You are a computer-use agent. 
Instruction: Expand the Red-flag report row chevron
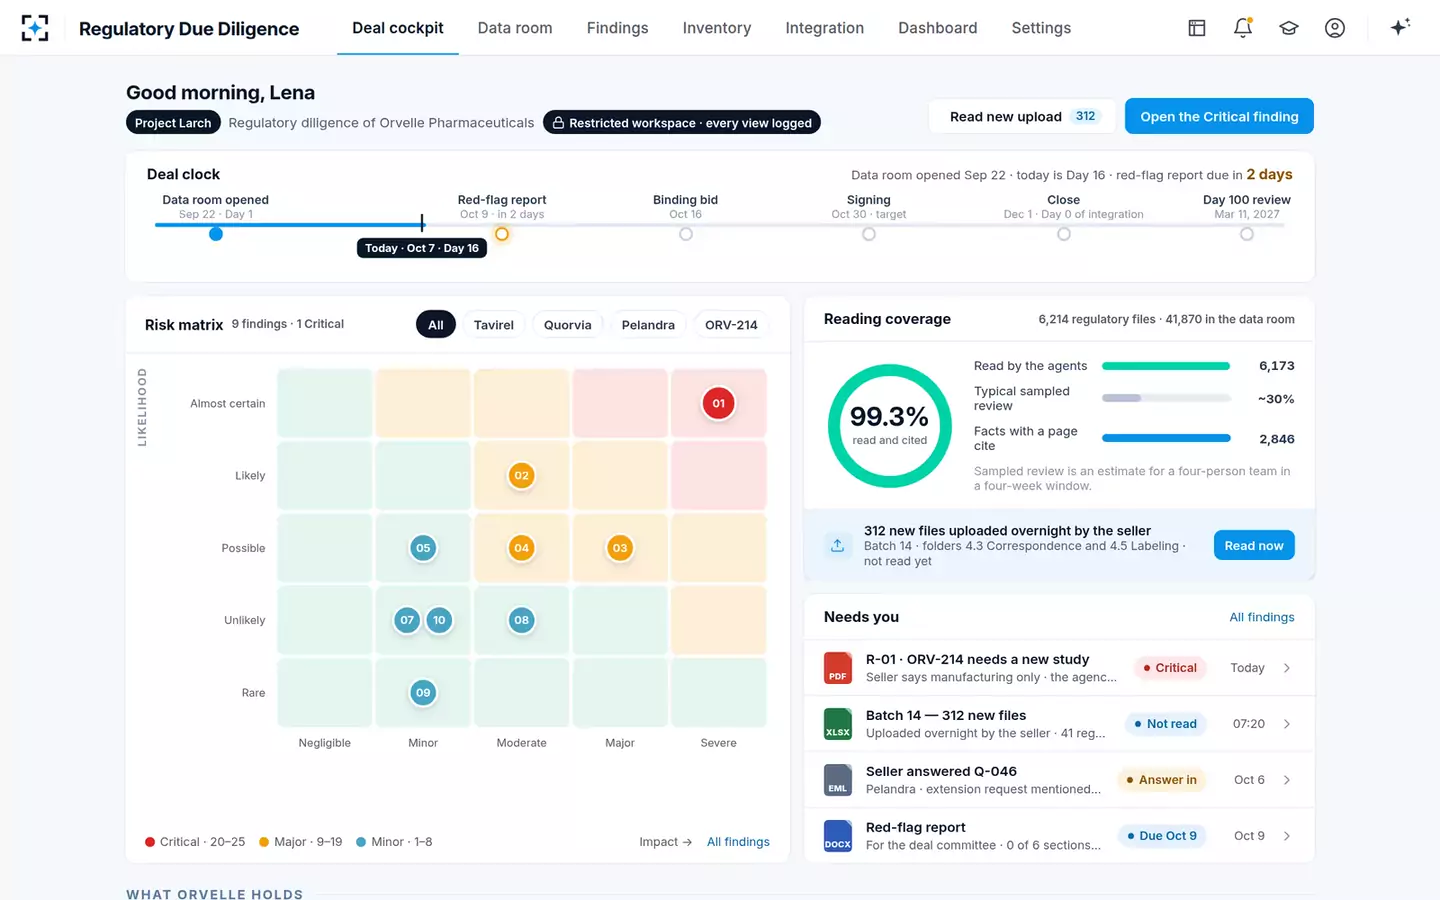(x=1287, y=836)
